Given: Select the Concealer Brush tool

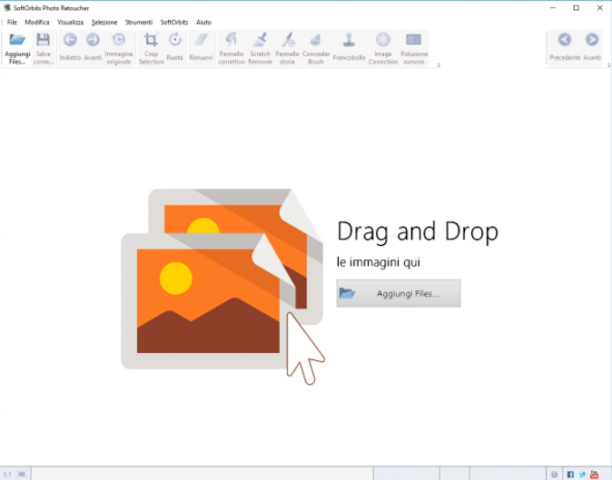Looking at the screenshot, I should [316, 40].
